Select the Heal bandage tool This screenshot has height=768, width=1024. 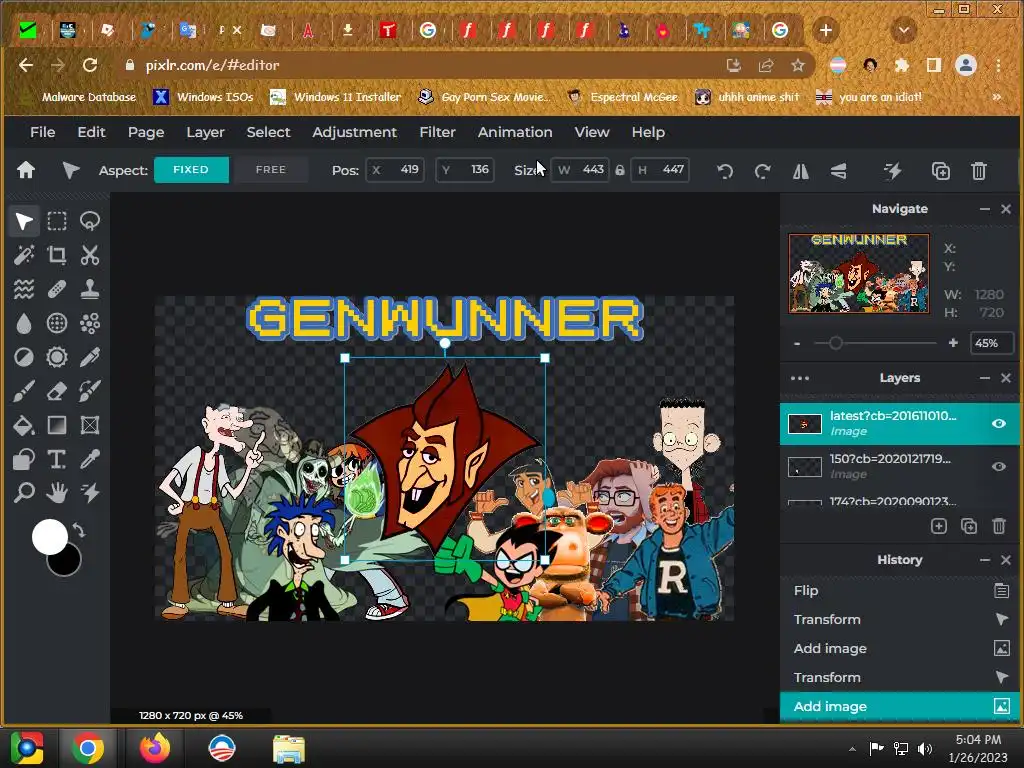pyautogui.click(x=57, y=289)
